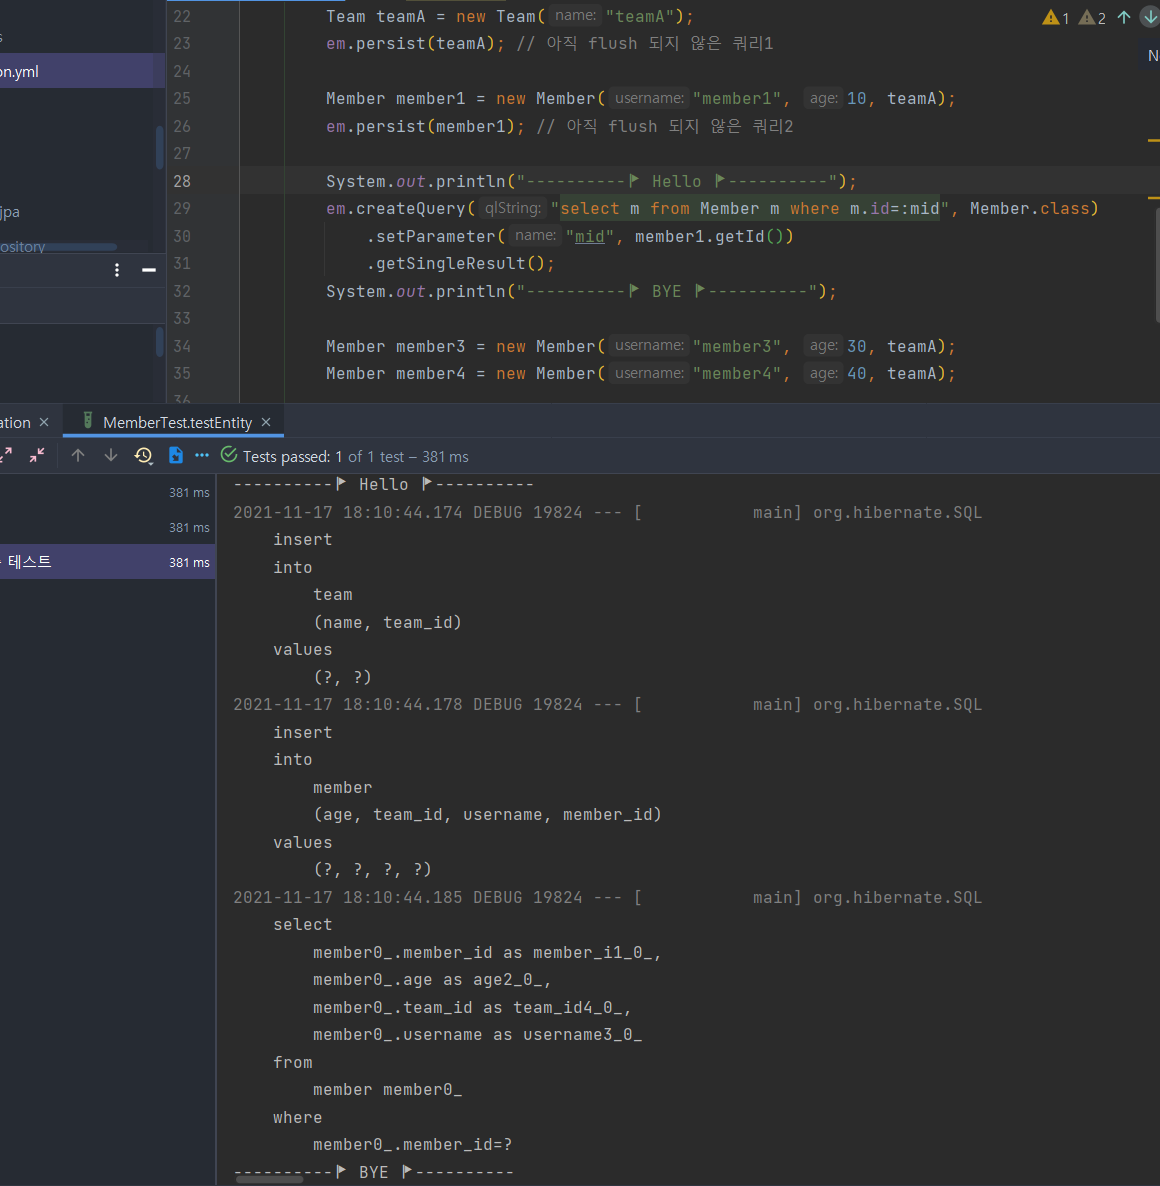Image resolution: width=1160 pixels, height=1186 pixels.
Task: Click 'member0_.member_id=?' console line
Action: click(413, 1145)
